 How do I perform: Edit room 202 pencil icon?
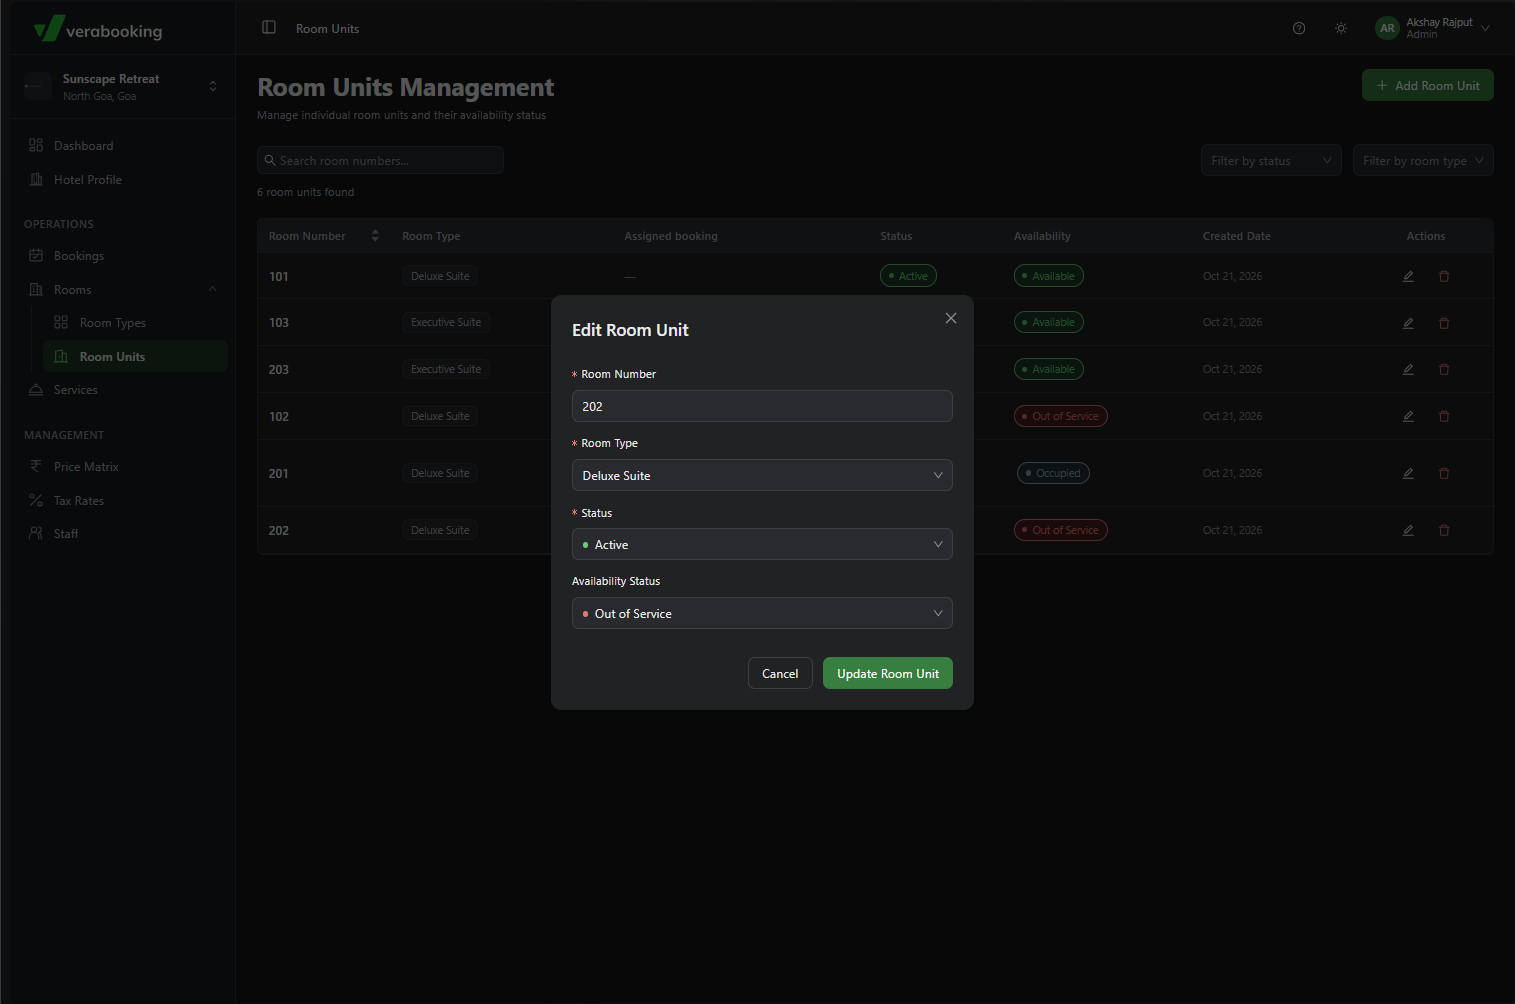[1408, 530]
